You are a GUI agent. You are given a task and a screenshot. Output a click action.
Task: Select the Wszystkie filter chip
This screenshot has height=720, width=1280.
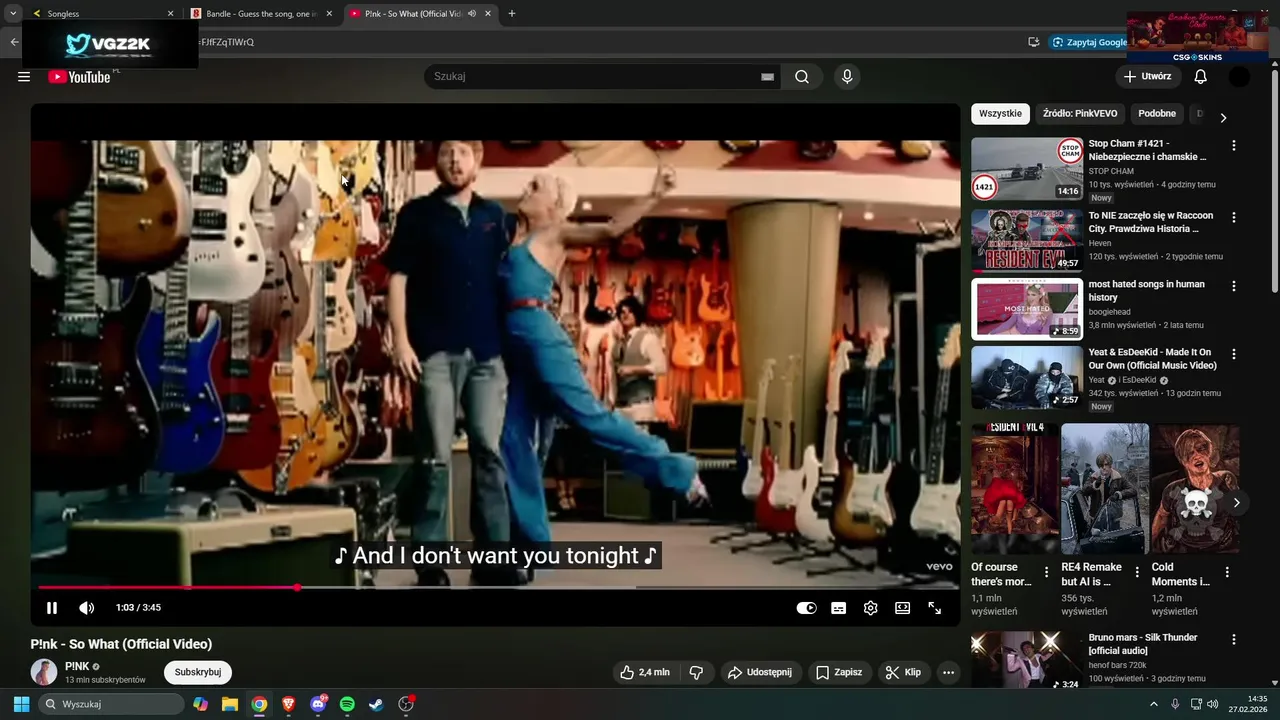tap(1000, 113)
